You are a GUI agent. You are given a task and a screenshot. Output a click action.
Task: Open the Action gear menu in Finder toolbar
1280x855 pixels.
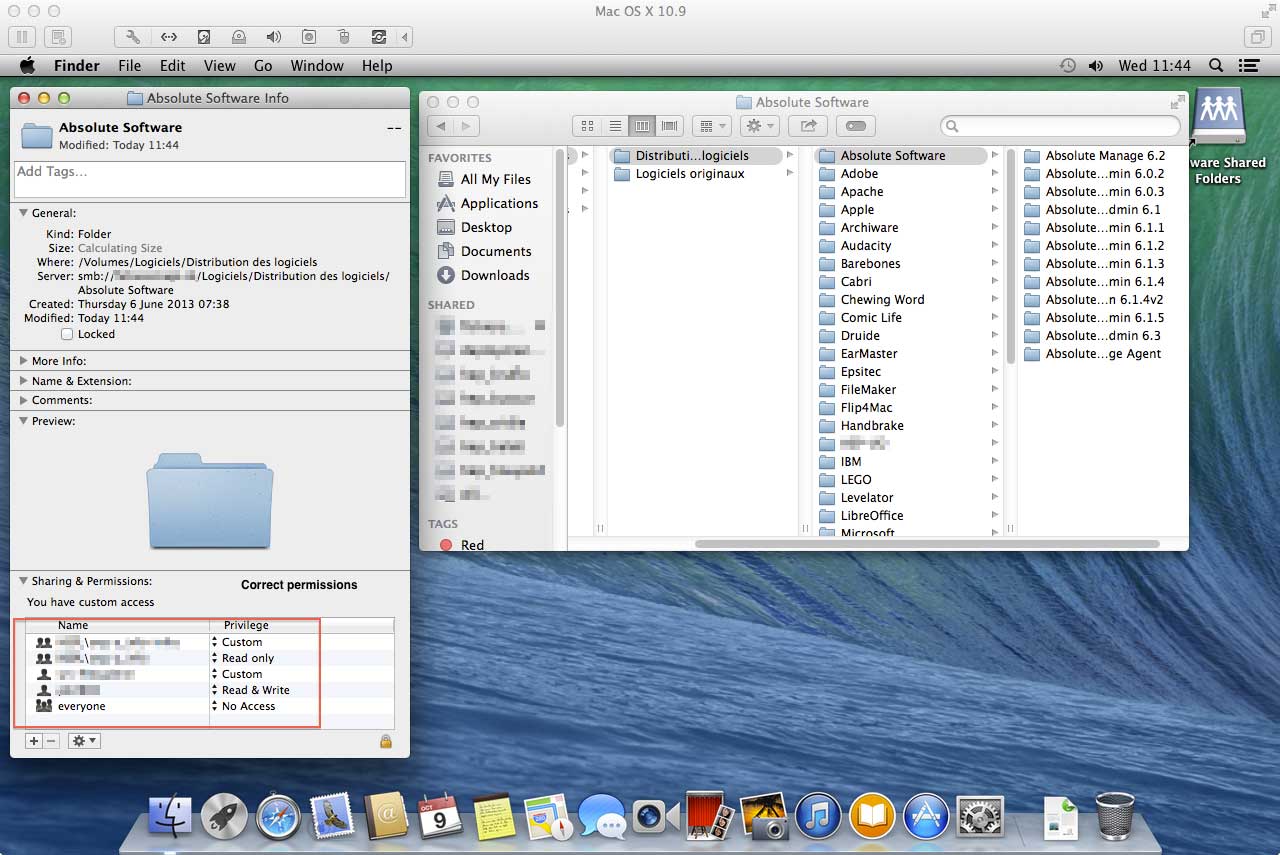[x=760, y=126]
